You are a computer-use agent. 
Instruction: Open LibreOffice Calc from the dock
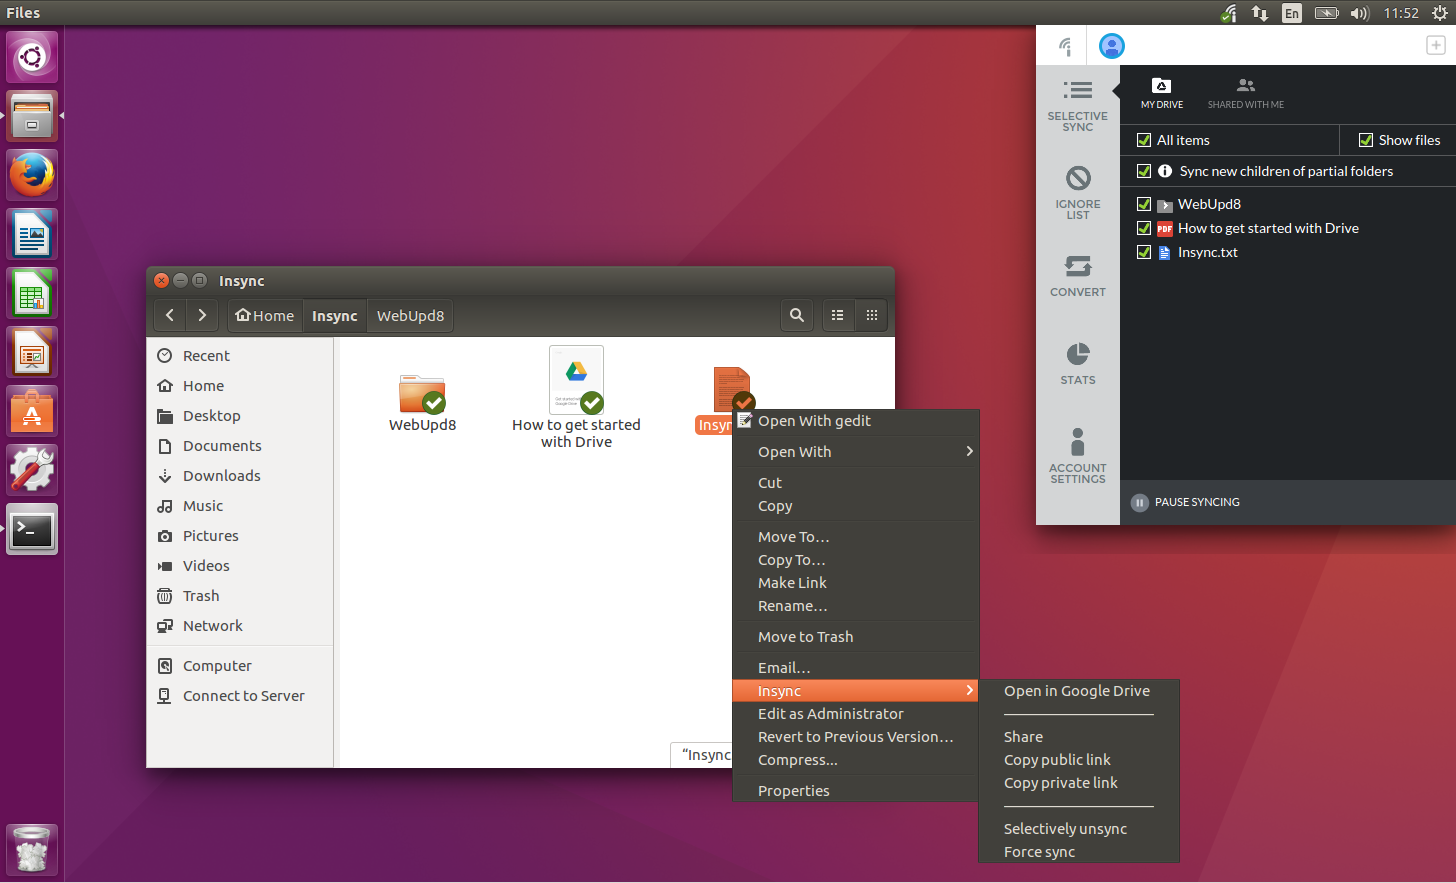[32, 293]
